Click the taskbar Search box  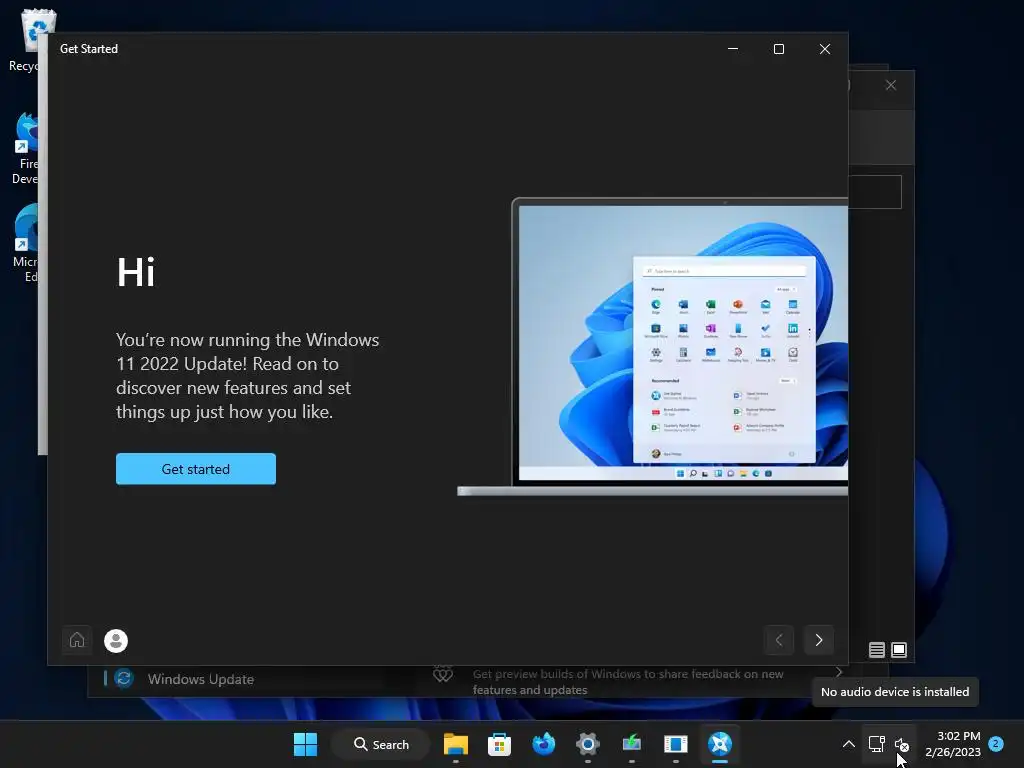point(381,744)
